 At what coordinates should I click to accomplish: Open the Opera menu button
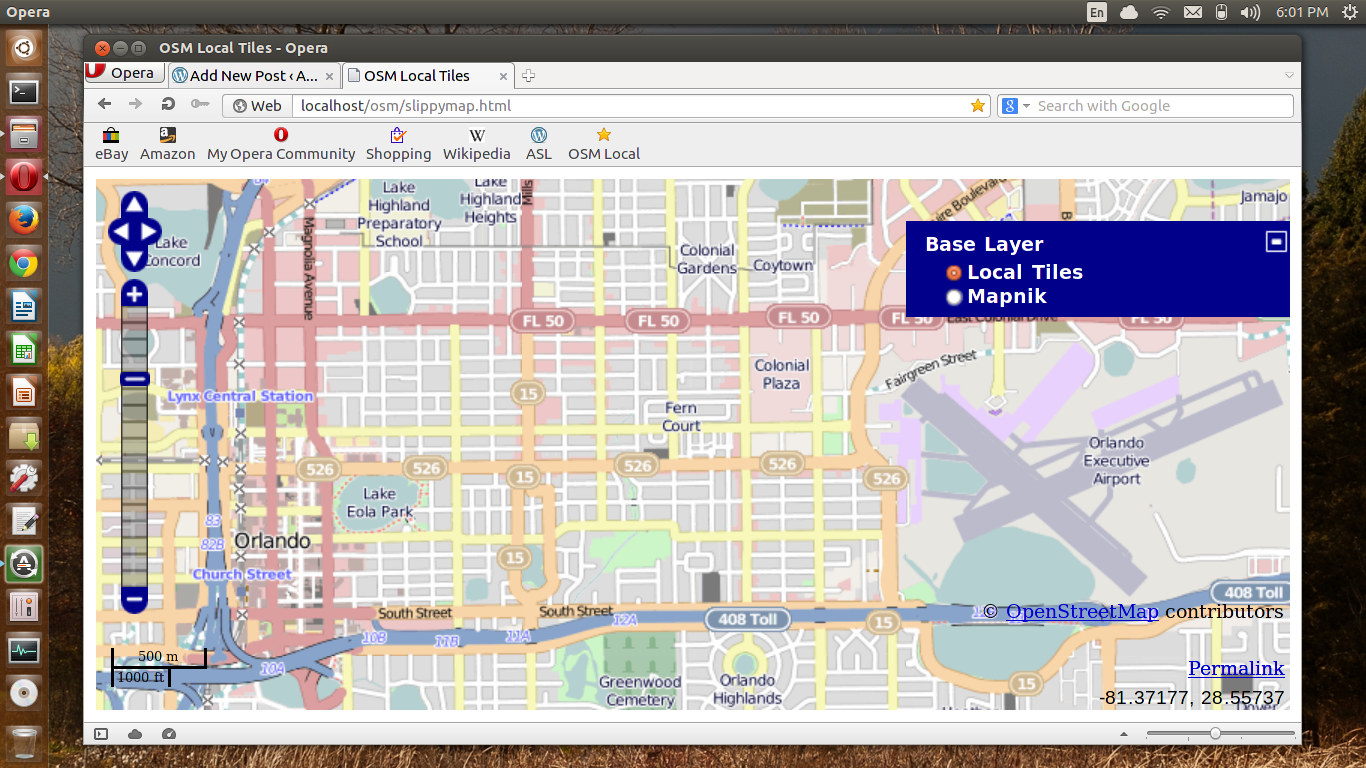pyautogui.click(x=124, y=73)
